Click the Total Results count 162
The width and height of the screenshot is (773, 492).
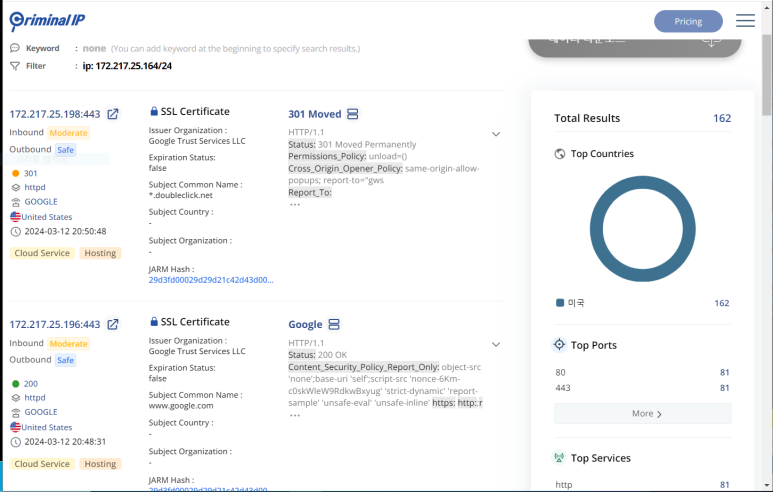point(722,118)
